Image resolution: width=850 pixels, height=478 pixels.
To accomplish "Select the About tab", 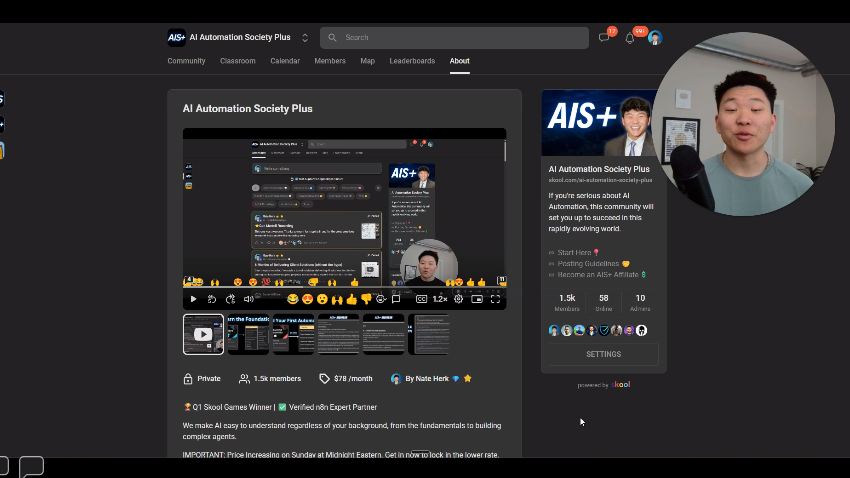I will 459,61.
